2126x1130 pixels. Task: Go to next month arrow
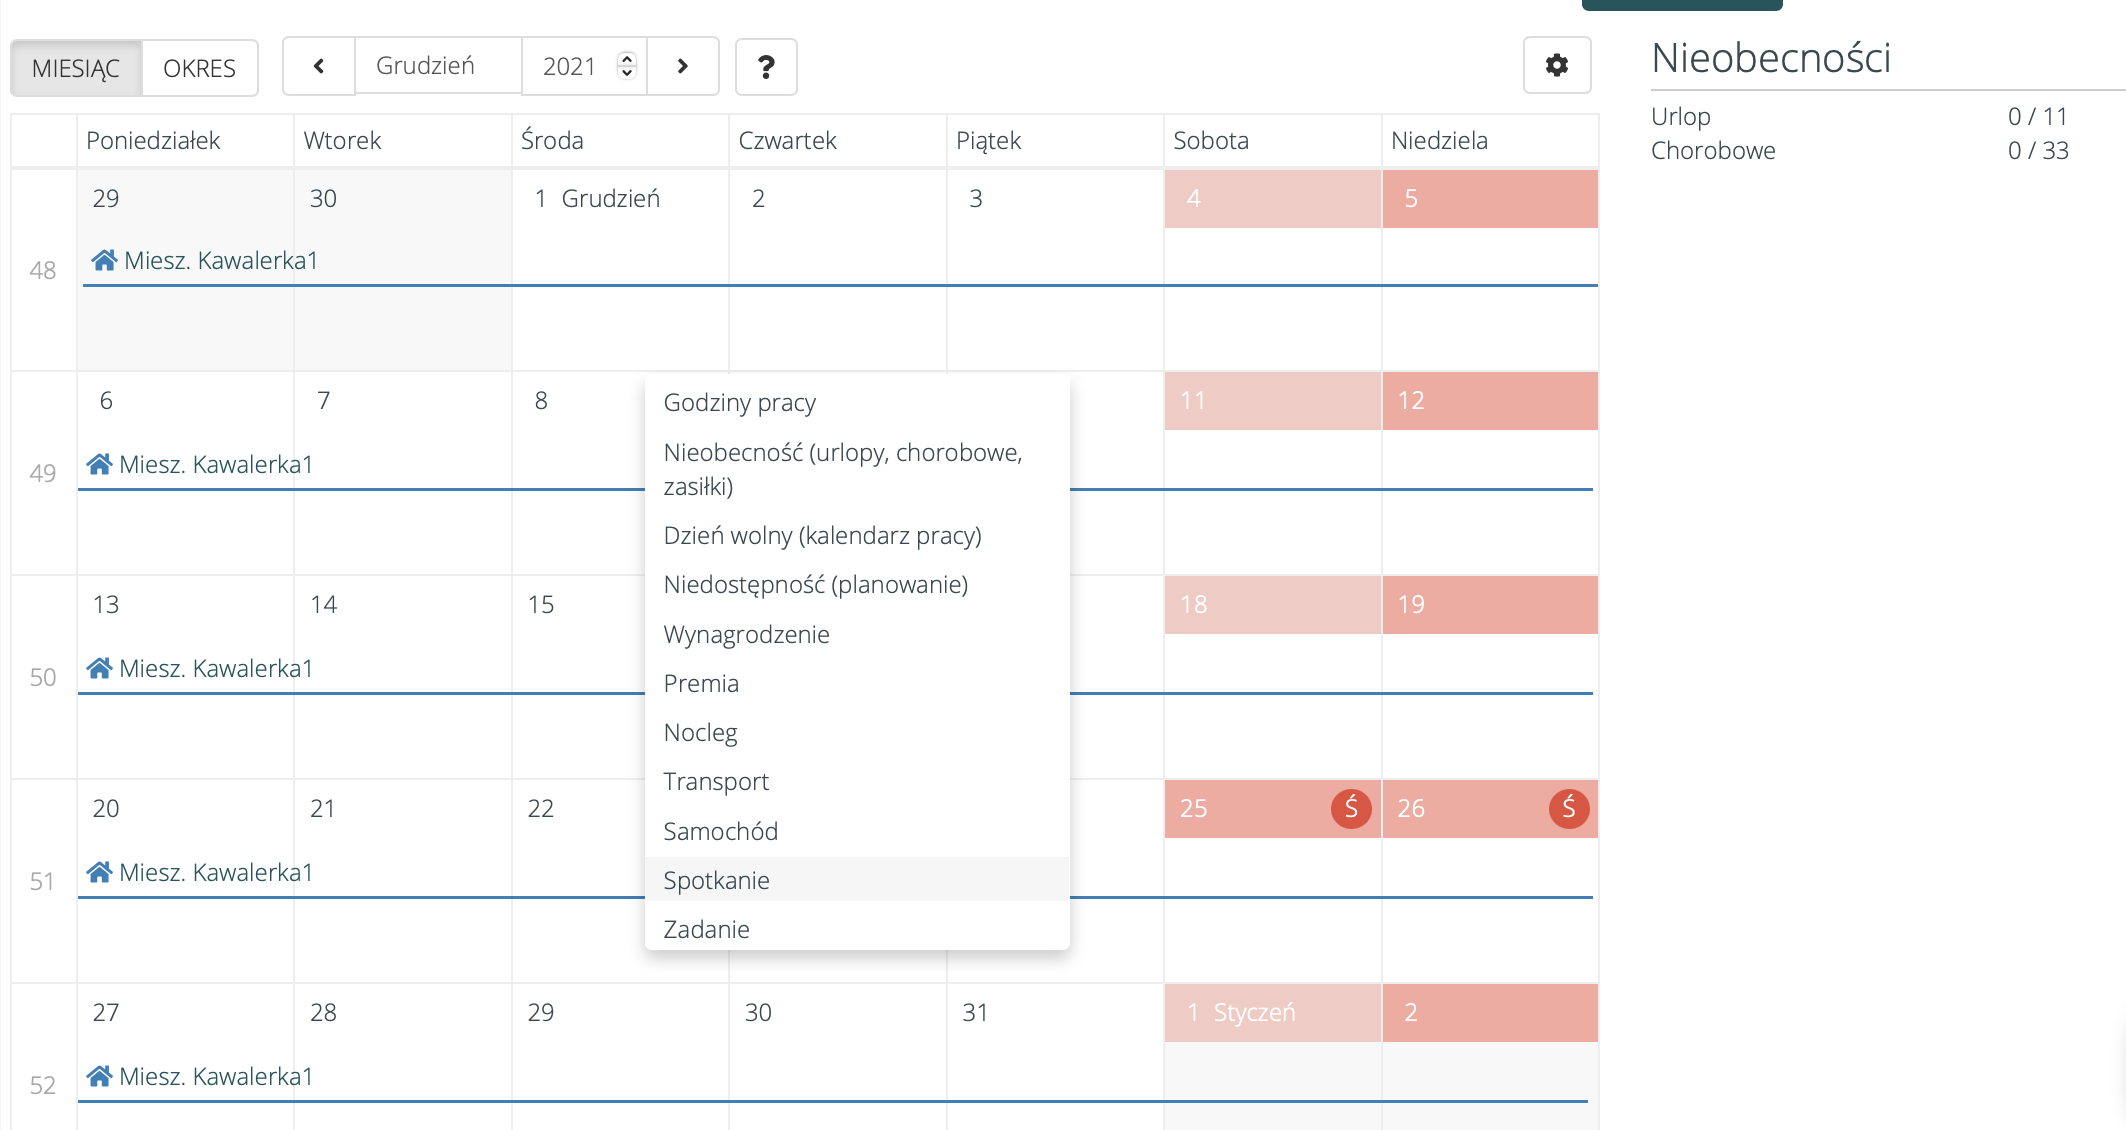pyautogui.click(x=683, y=66)
